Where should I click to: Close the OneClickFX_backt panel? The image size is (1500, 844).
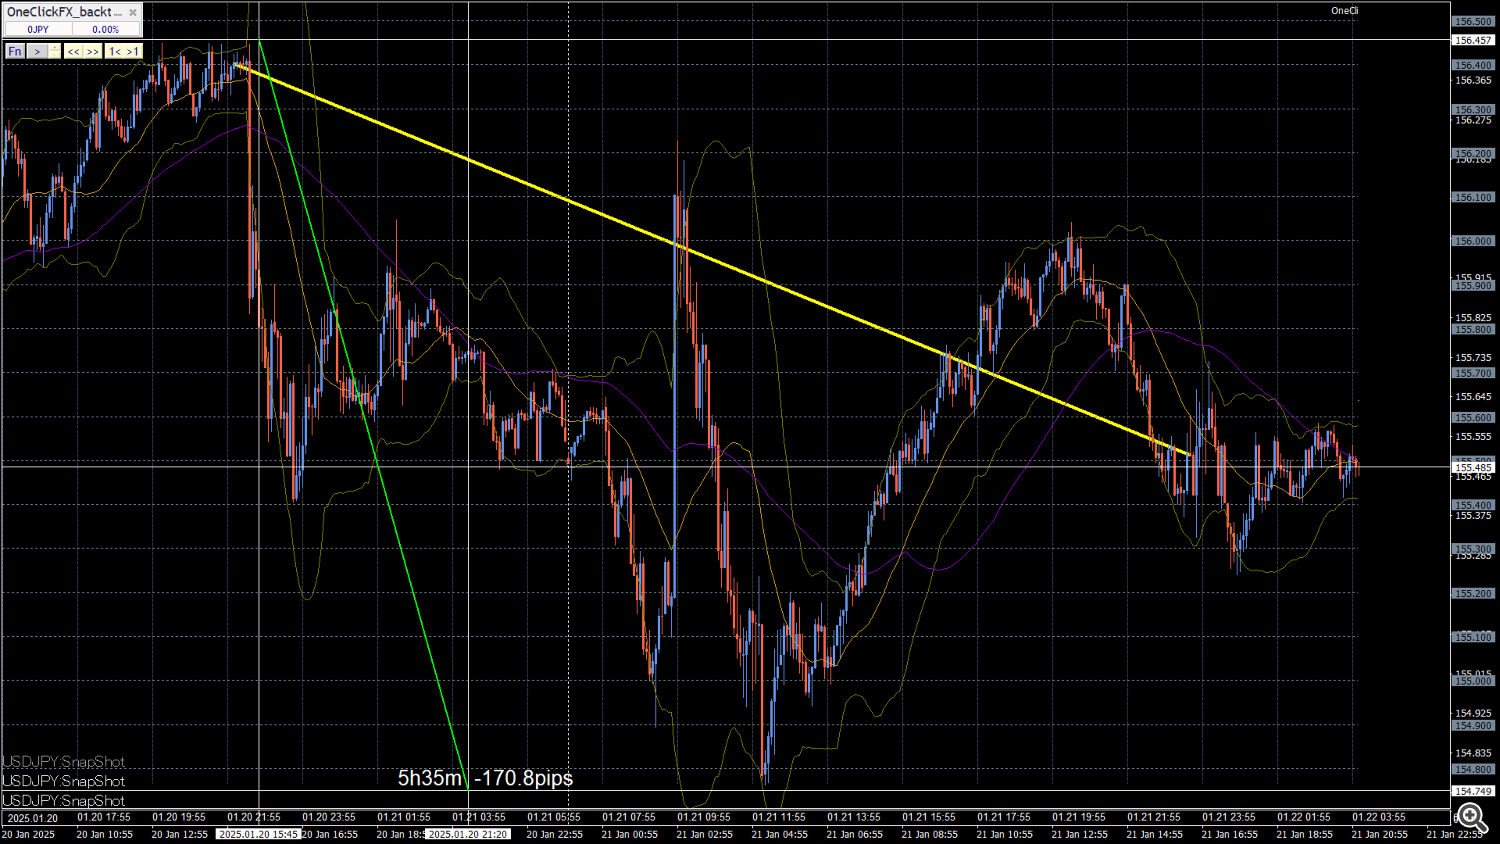(133, 12)
